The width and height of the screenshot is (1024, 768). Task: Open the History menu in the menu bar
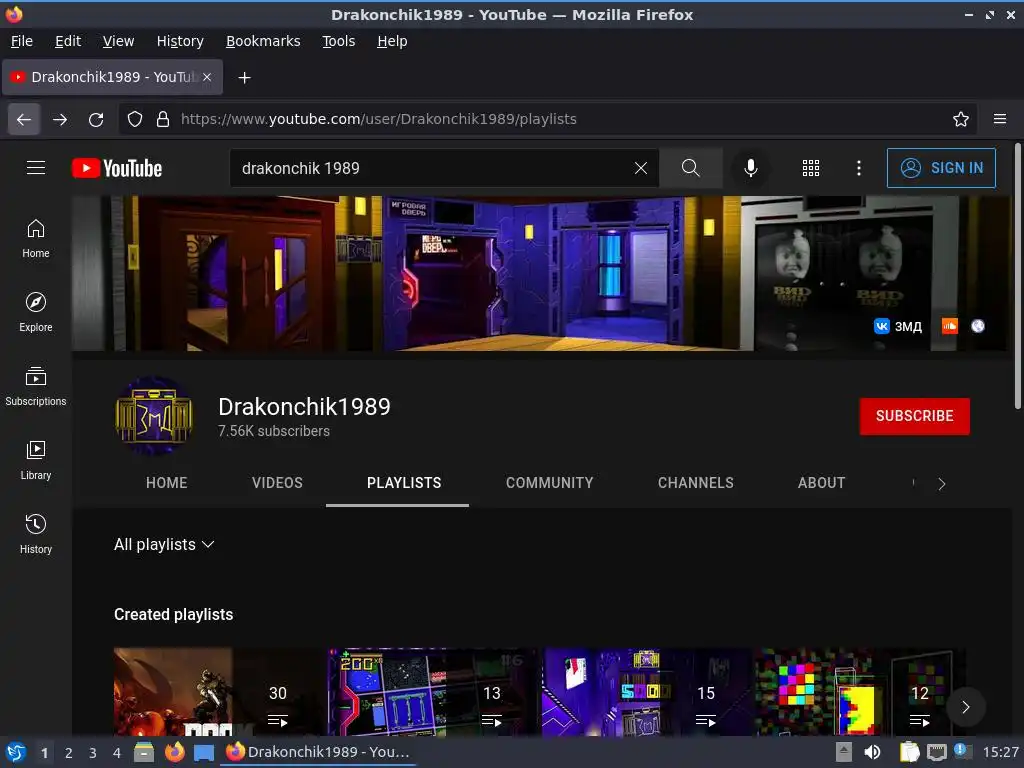[x=180, y=41]
